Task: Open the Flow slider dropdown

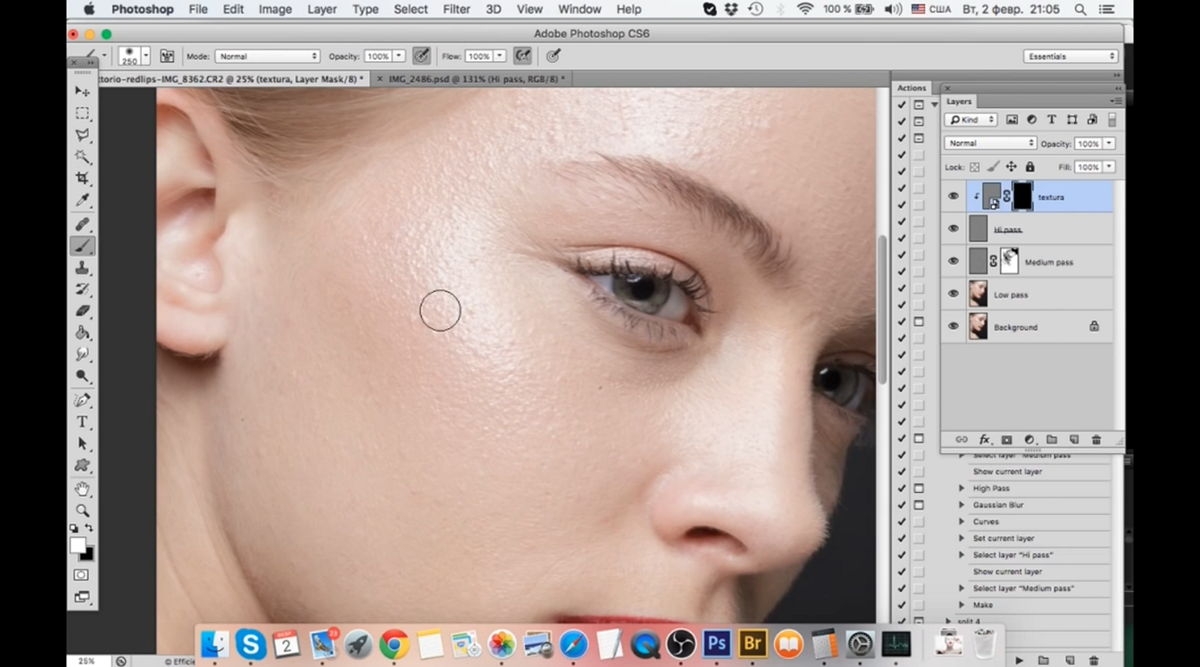Action: (x=500, y=56)
